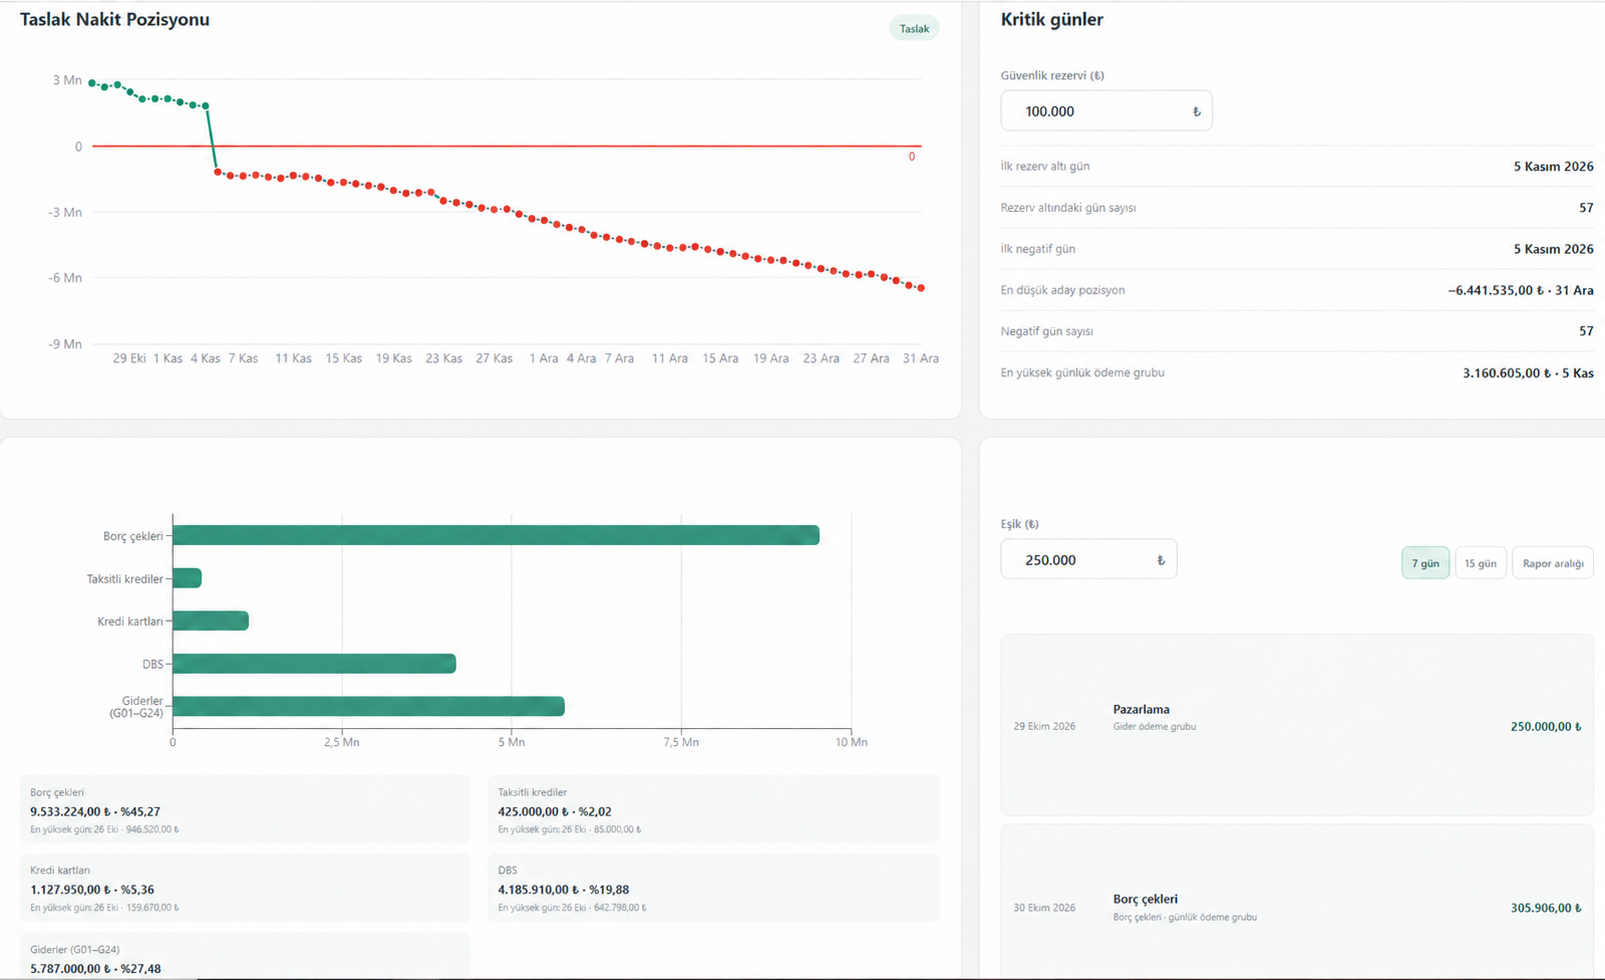Click the Taksitli krediler 425.000,00 summary card

click(713, 809)
